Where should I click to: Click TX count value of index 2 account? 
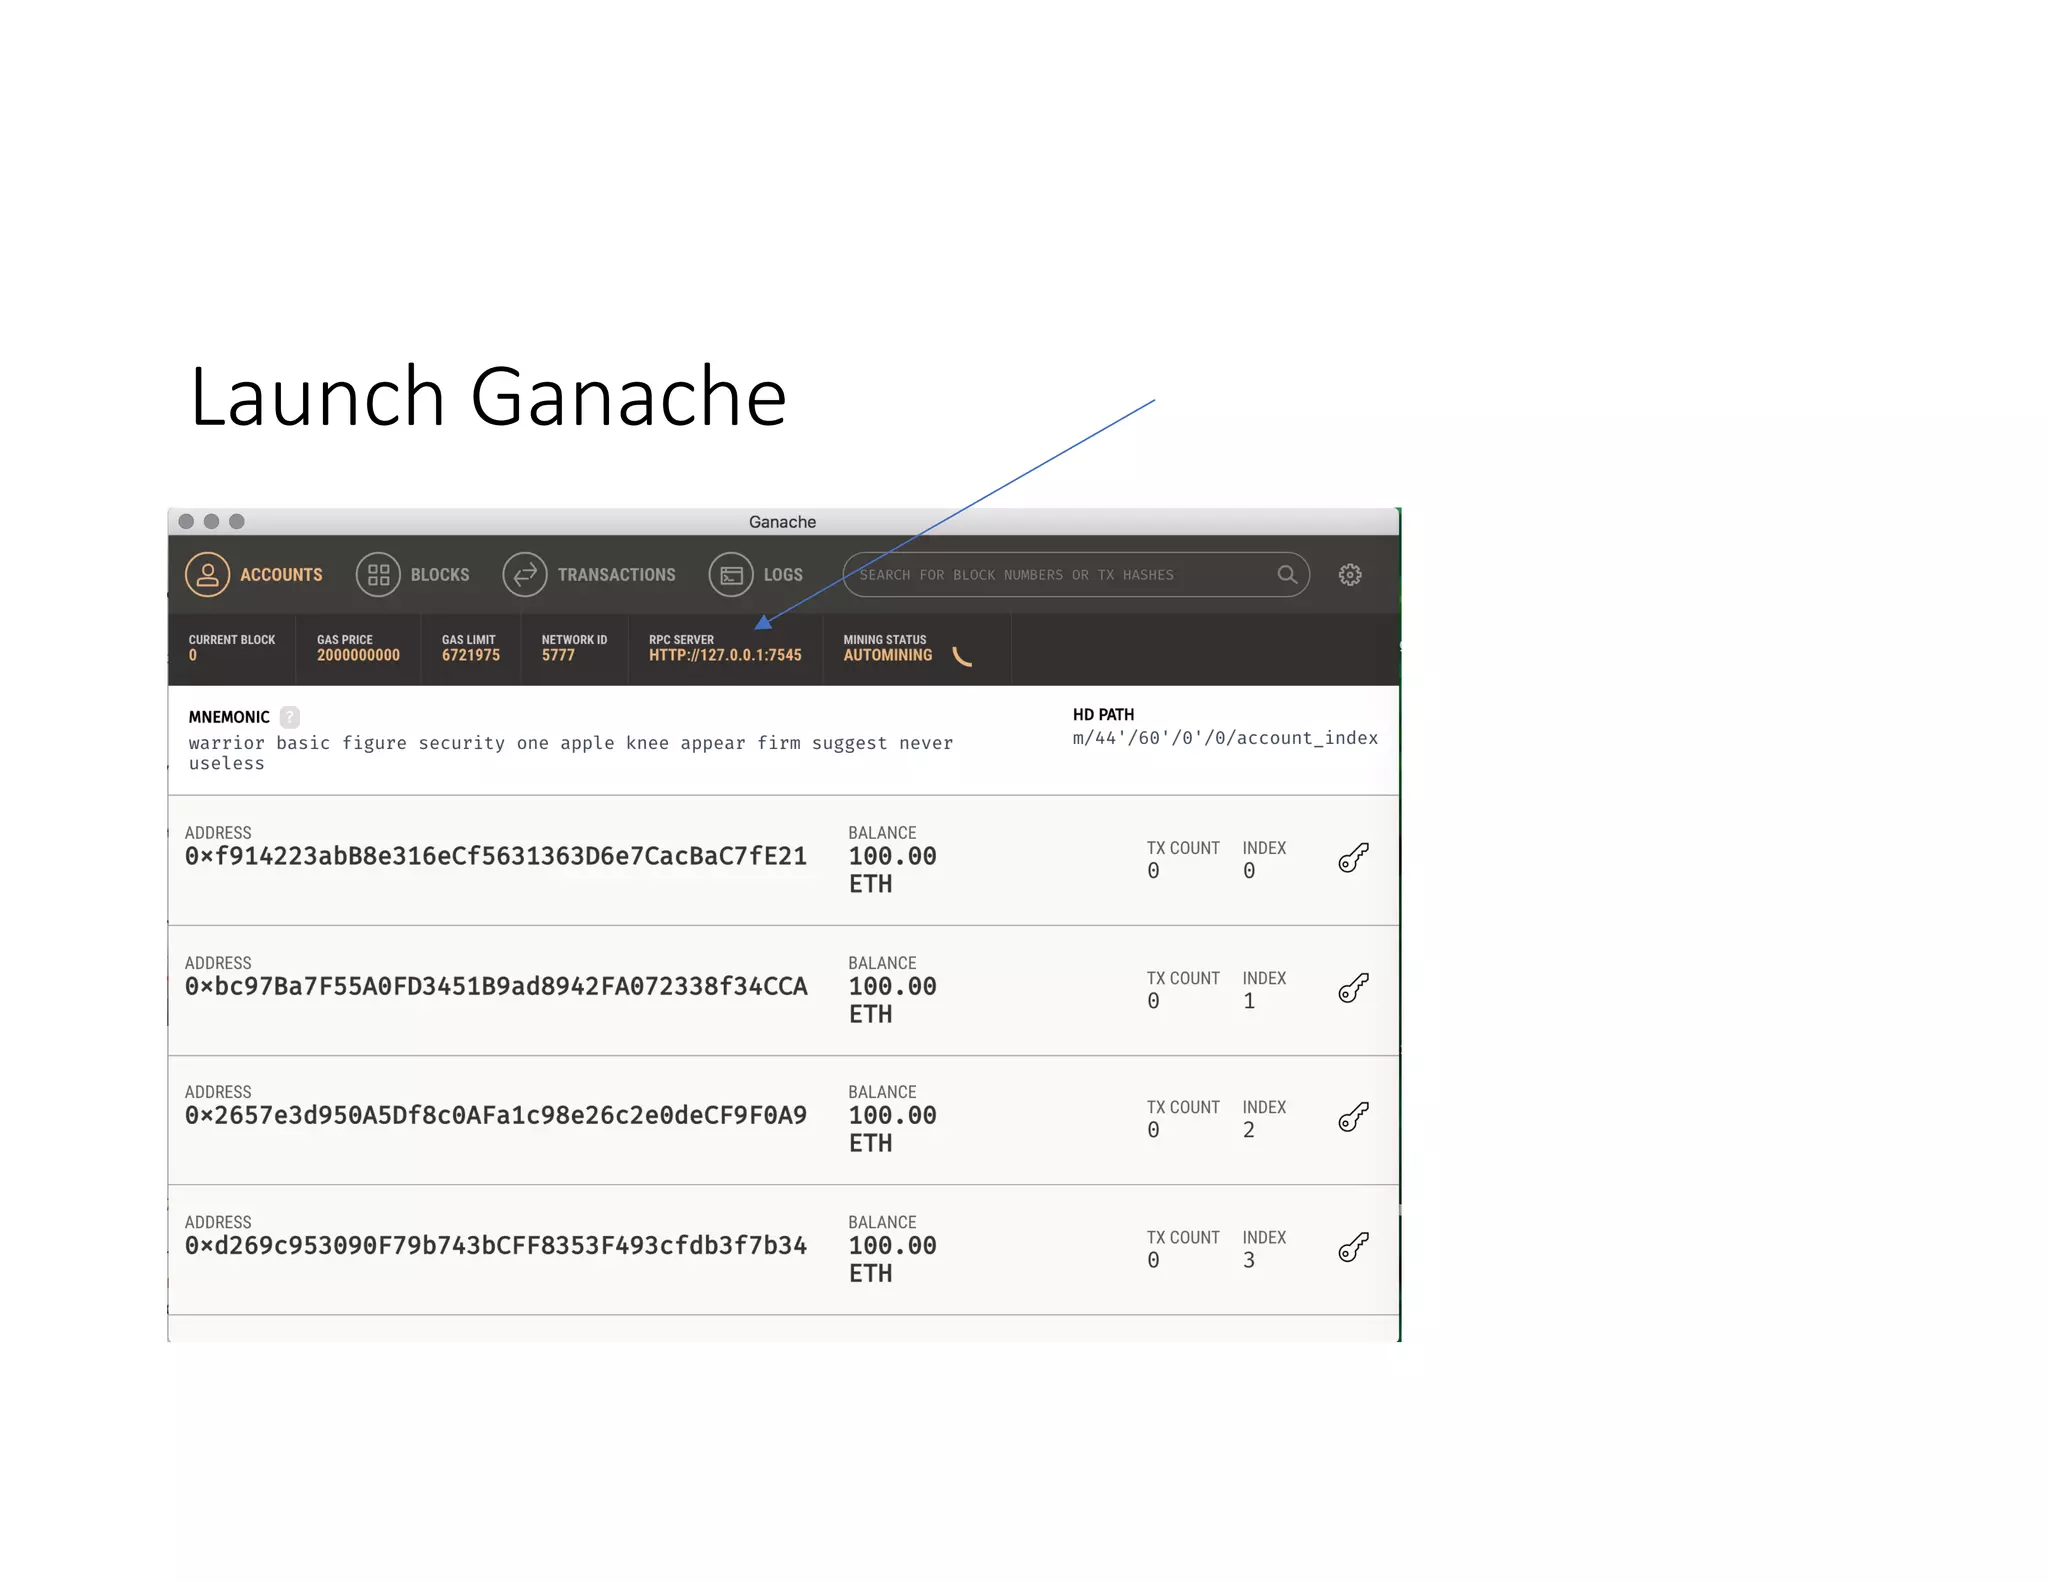(1153, 1130)
